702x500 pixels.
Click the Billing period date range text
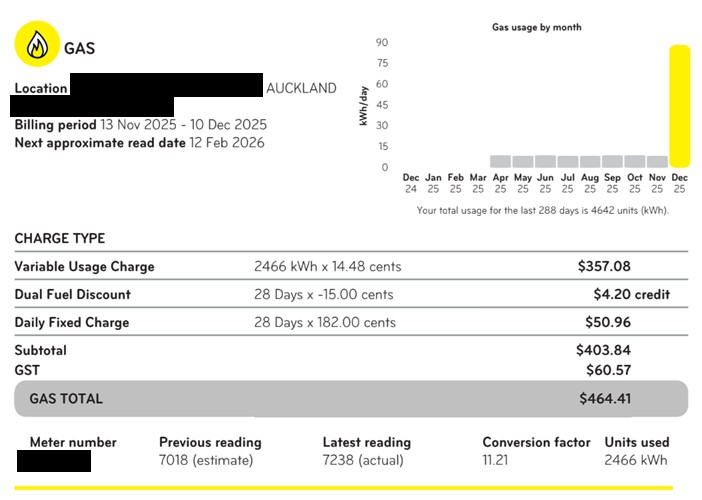(183, 125)
